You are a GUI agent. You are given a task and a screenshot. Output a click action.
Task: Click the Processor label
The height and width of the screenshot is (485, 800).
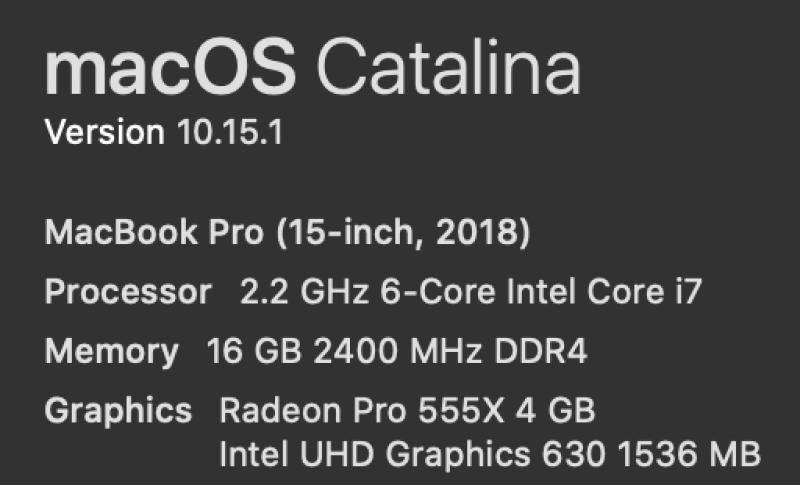(128, 292)
